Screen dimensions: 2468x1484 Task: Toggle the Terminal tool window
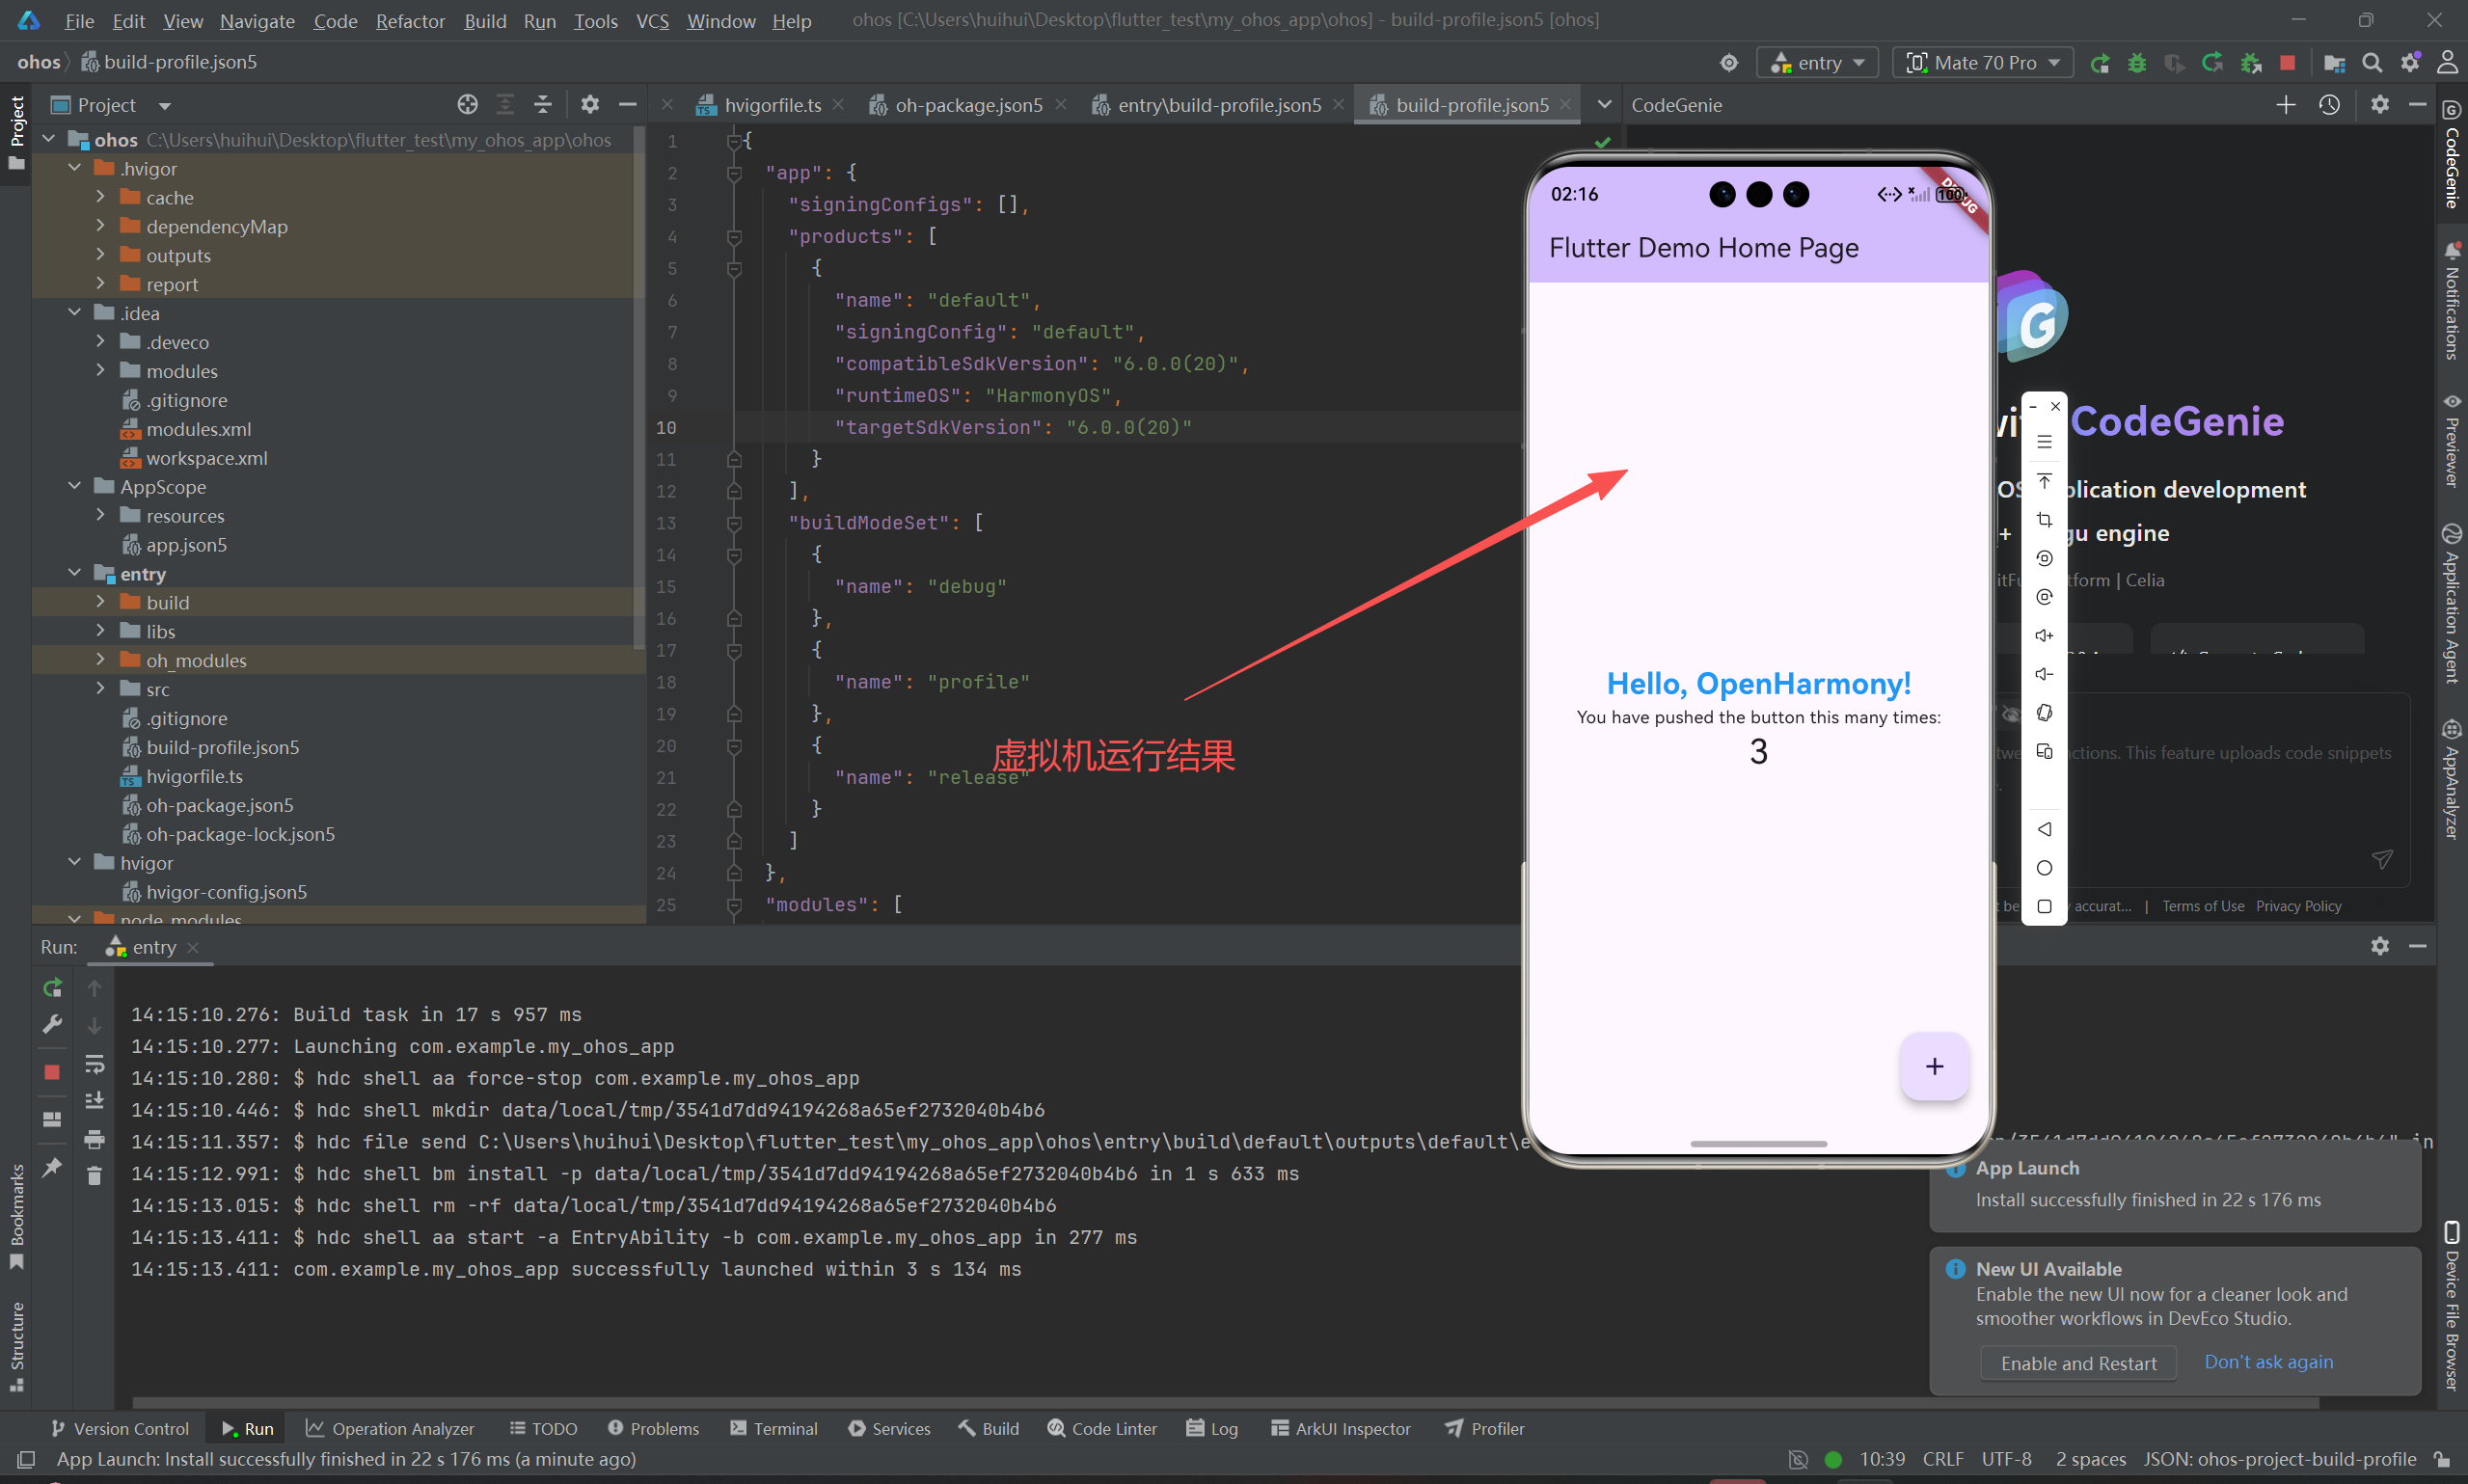tap(774, 1428)
